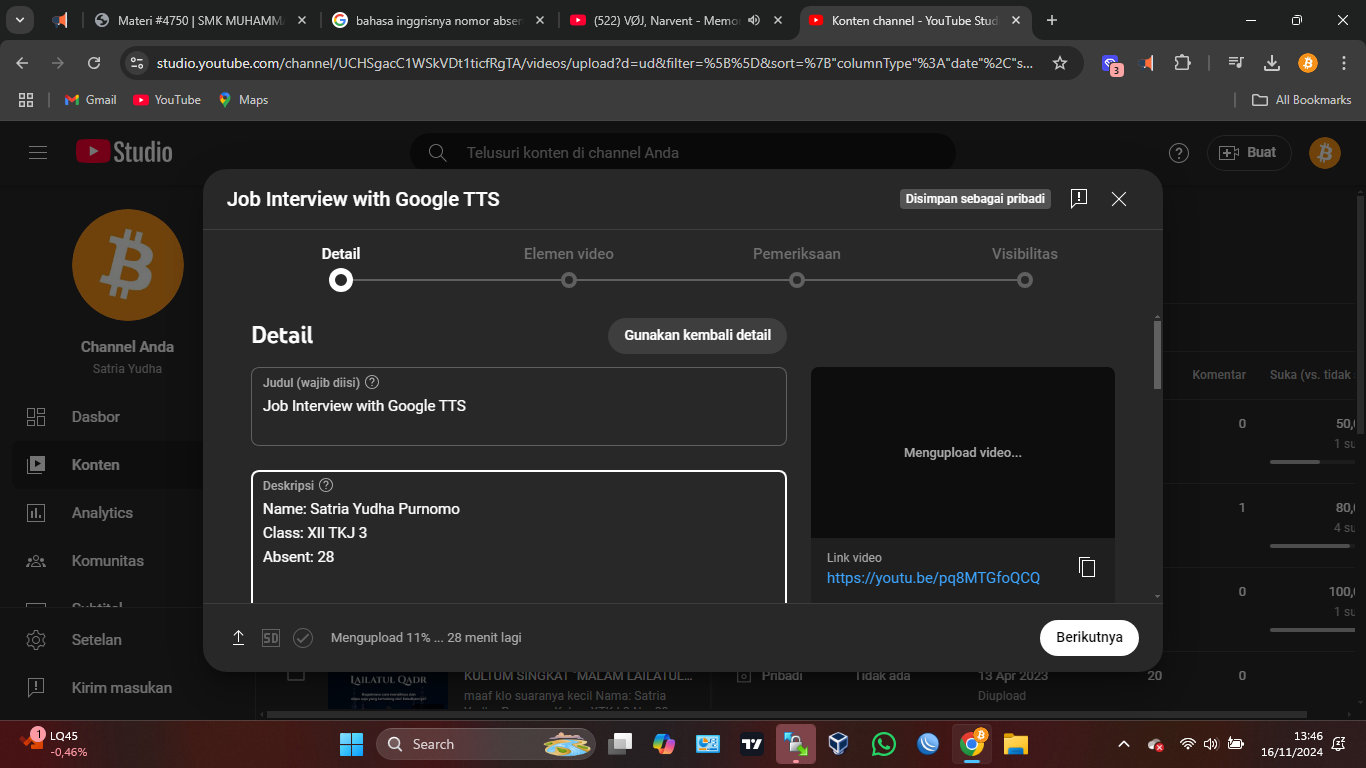Click Disimpan sebagai pribadi badge

point(975,199)
